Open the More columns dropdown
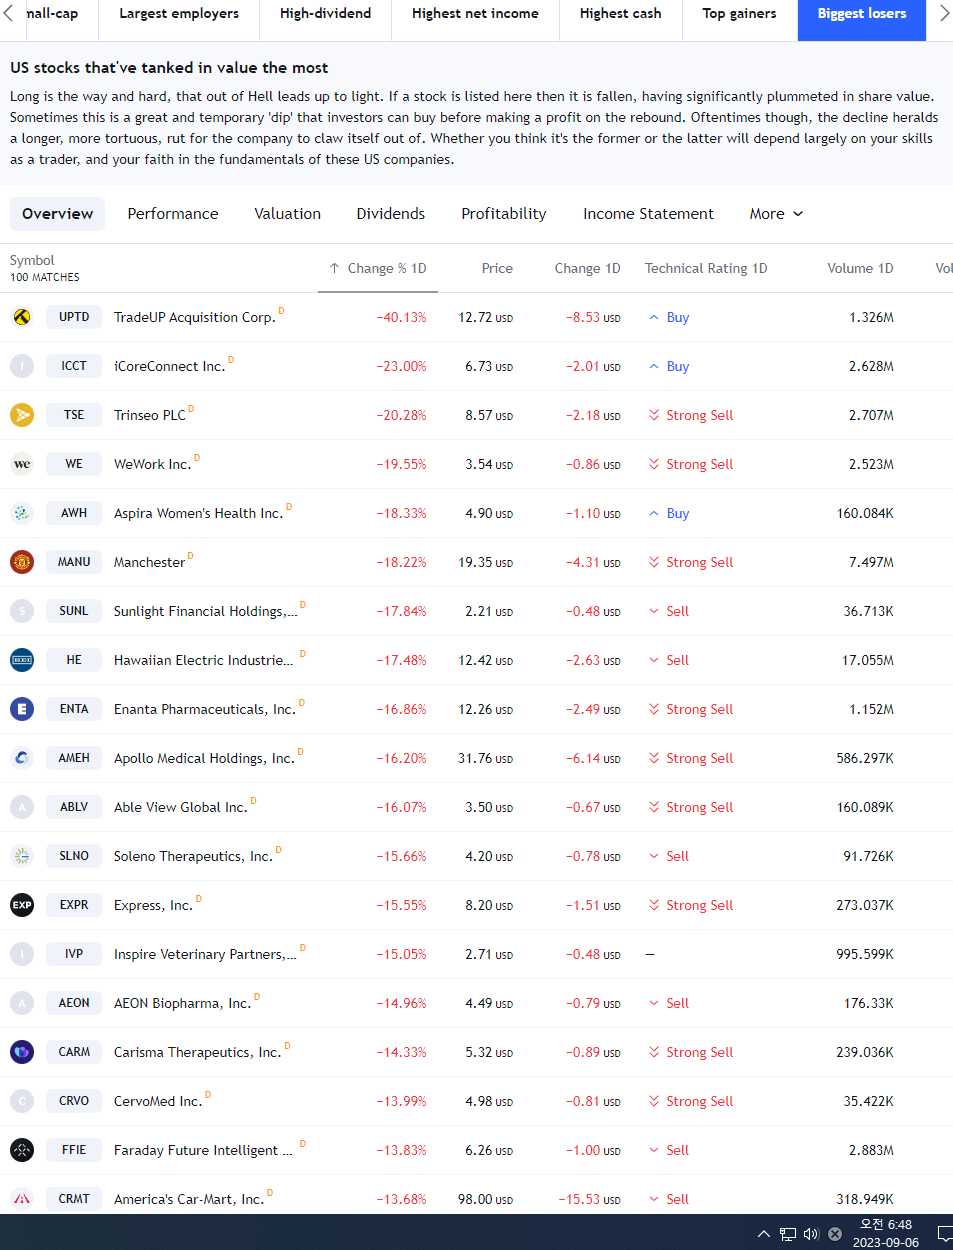This screenshot has height=1250, width=953. click(x=776, y=214)
